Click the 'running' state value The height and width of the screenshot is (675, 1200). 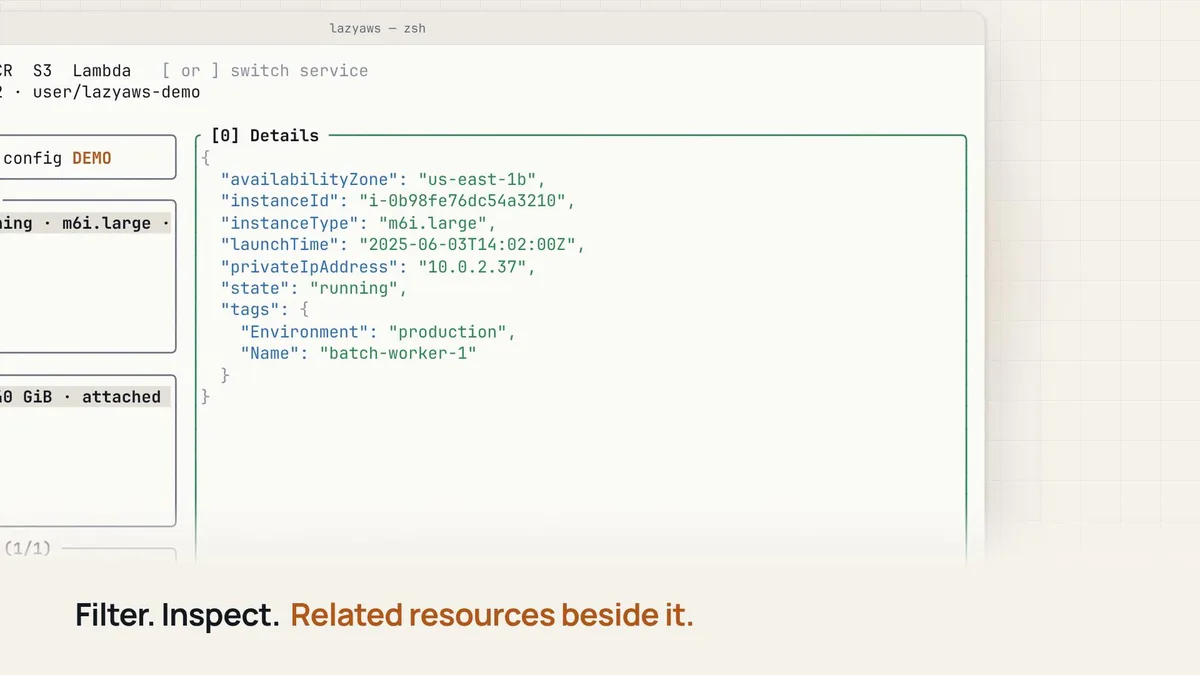[354, 288]
